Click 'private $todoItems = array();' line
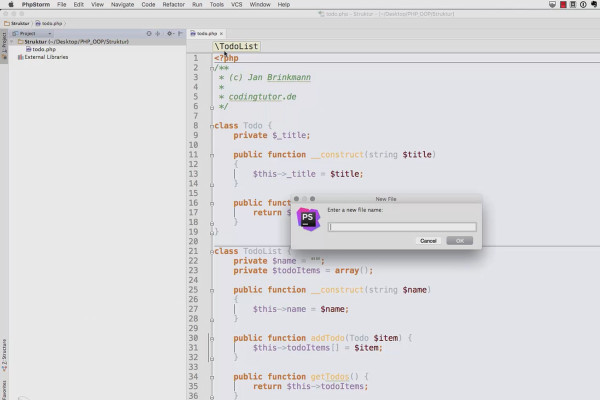This screenshot has height=400, width=600. [303, 271]
